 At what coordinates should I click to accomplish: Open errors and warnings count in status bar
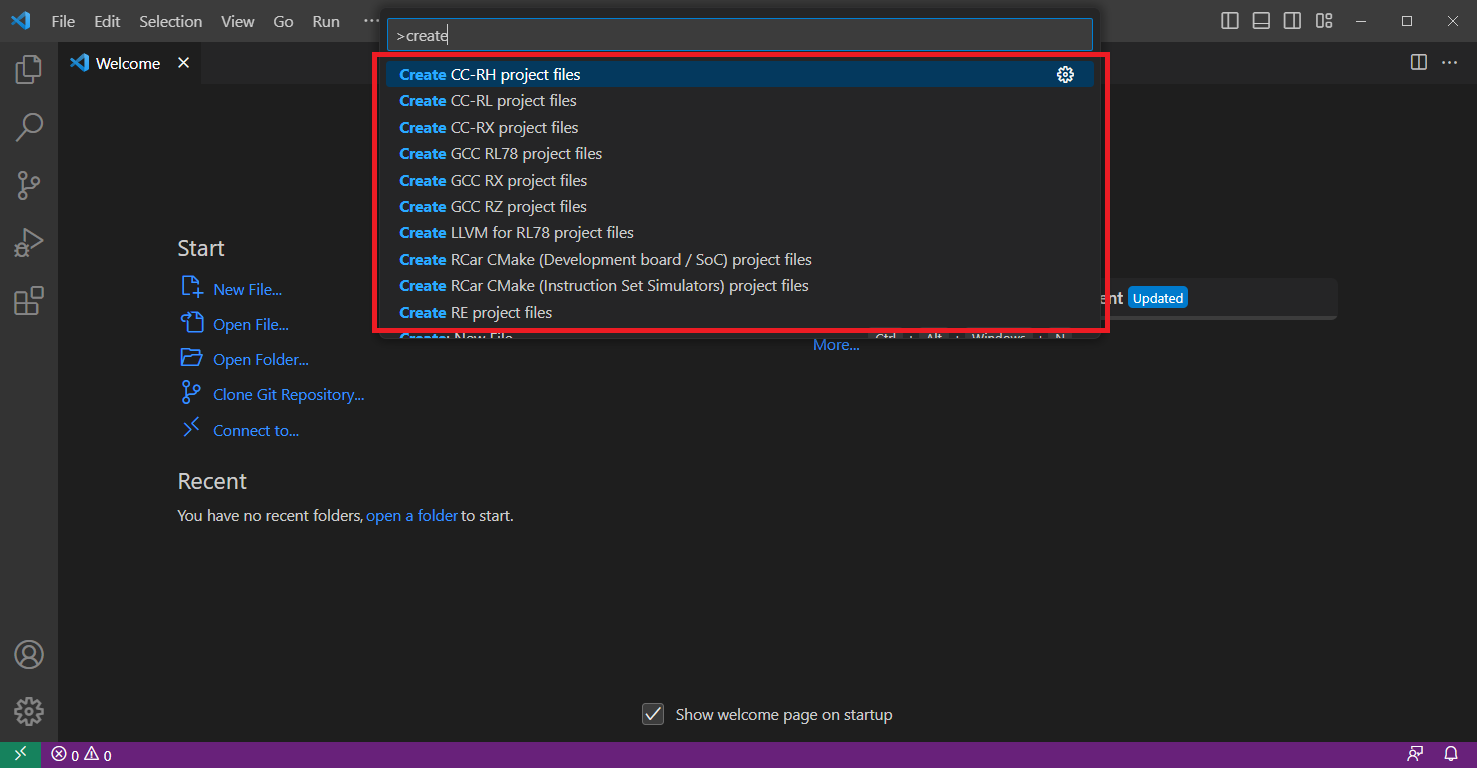coord(82,755)
